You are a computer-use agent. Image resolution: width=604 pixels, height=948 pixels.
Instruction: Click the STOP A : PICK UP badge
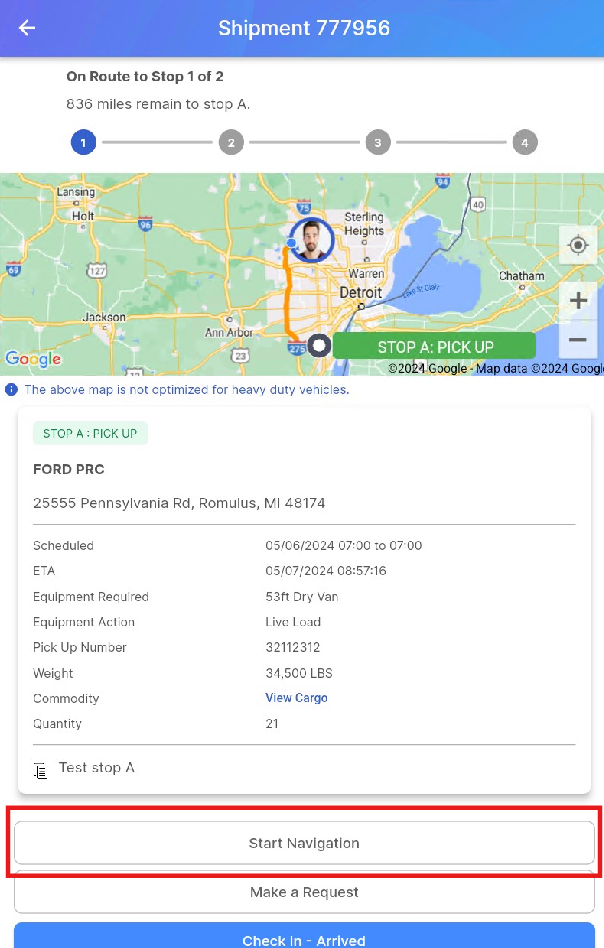click(90, 433)
